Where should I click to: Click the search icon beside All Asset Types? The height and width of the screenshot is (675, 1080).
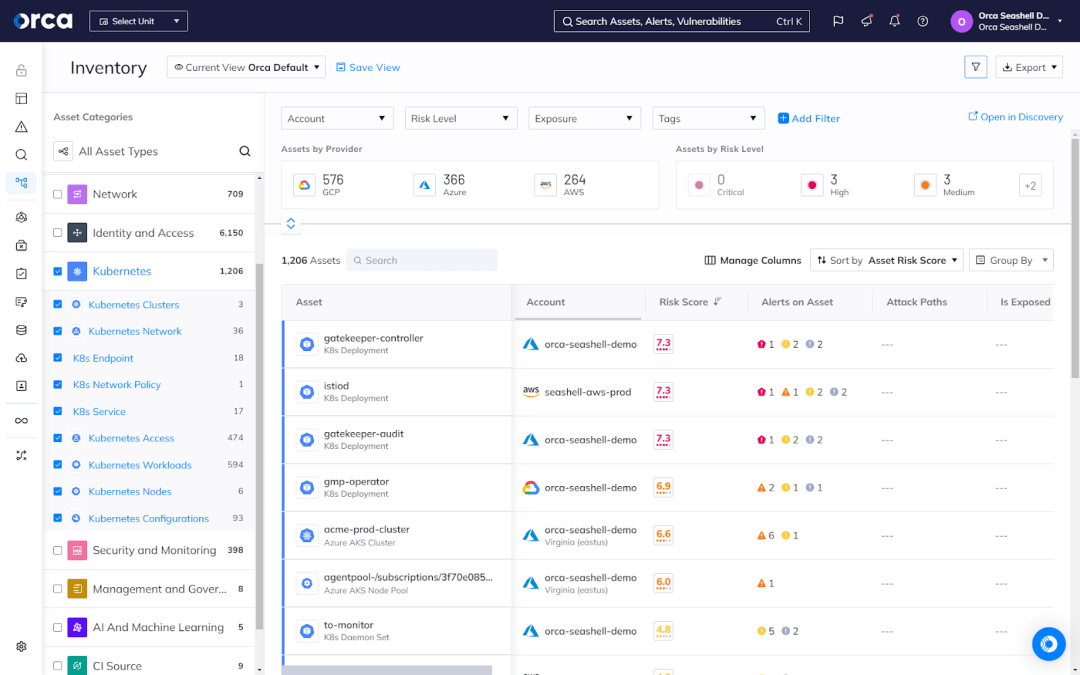pyautogui.click(x=245, y=152)
